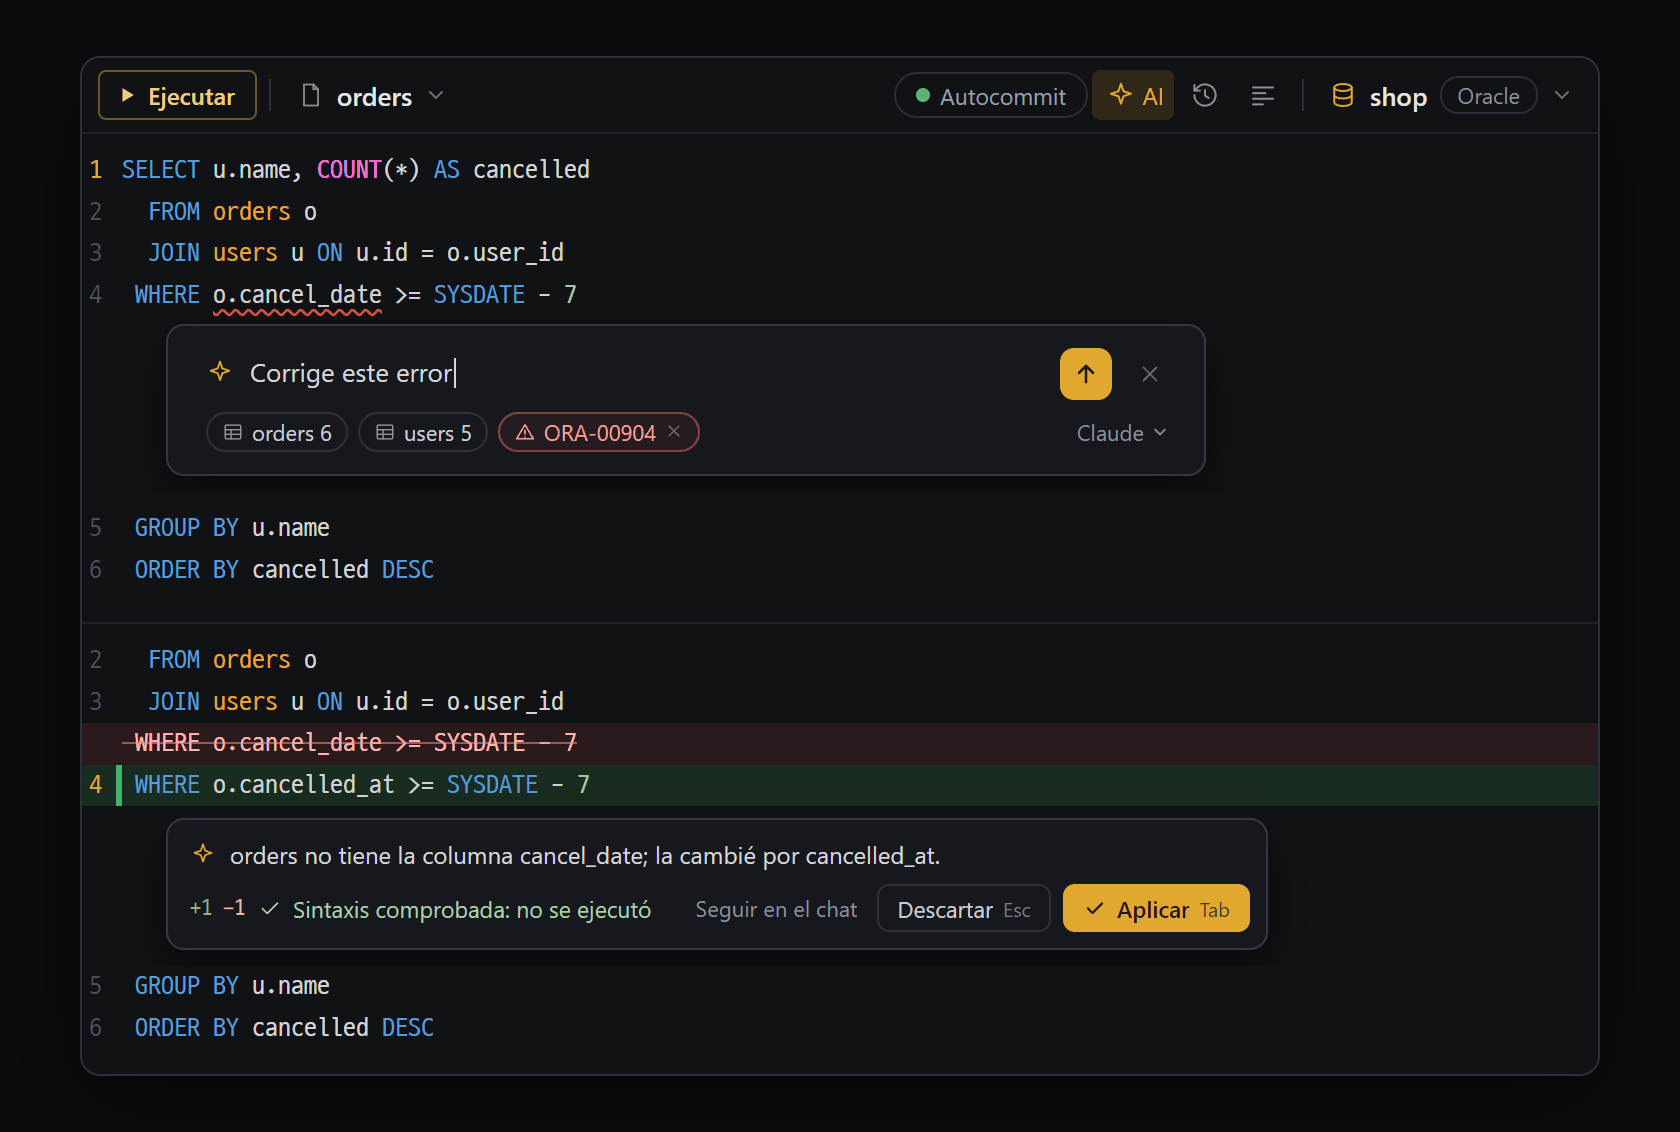The width and height of the screenshot is (1680, 1132).
Task: Click the SELECT line 1 text
Action: point(356,169)
